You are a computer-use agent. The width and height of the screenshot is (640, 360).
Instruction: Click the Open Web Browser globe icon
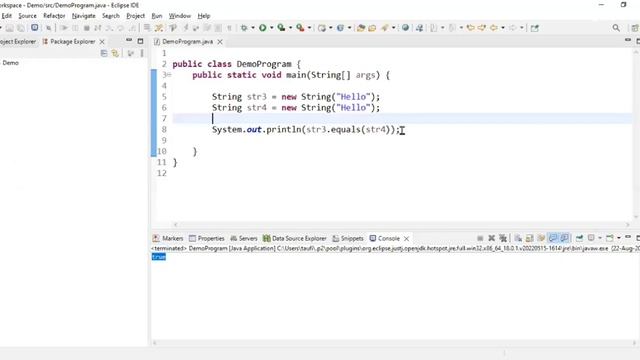pyautogui.click(x=405, y=28)
